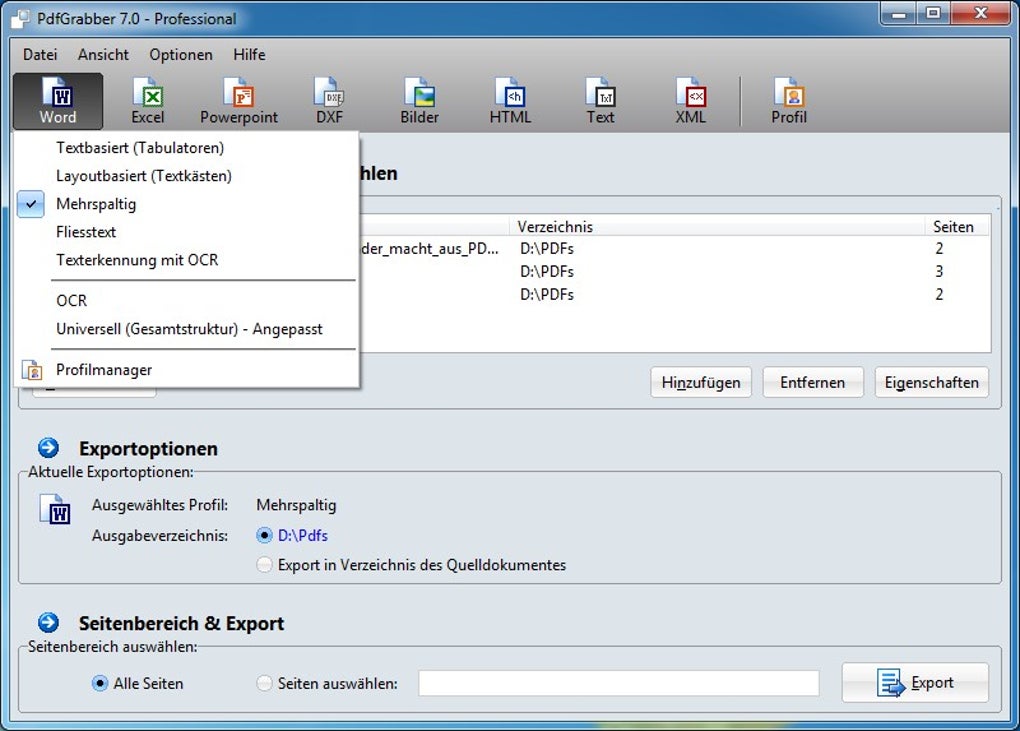1020x731 pixels.
Task: Open the Datei menu
Action: (40, 55)
